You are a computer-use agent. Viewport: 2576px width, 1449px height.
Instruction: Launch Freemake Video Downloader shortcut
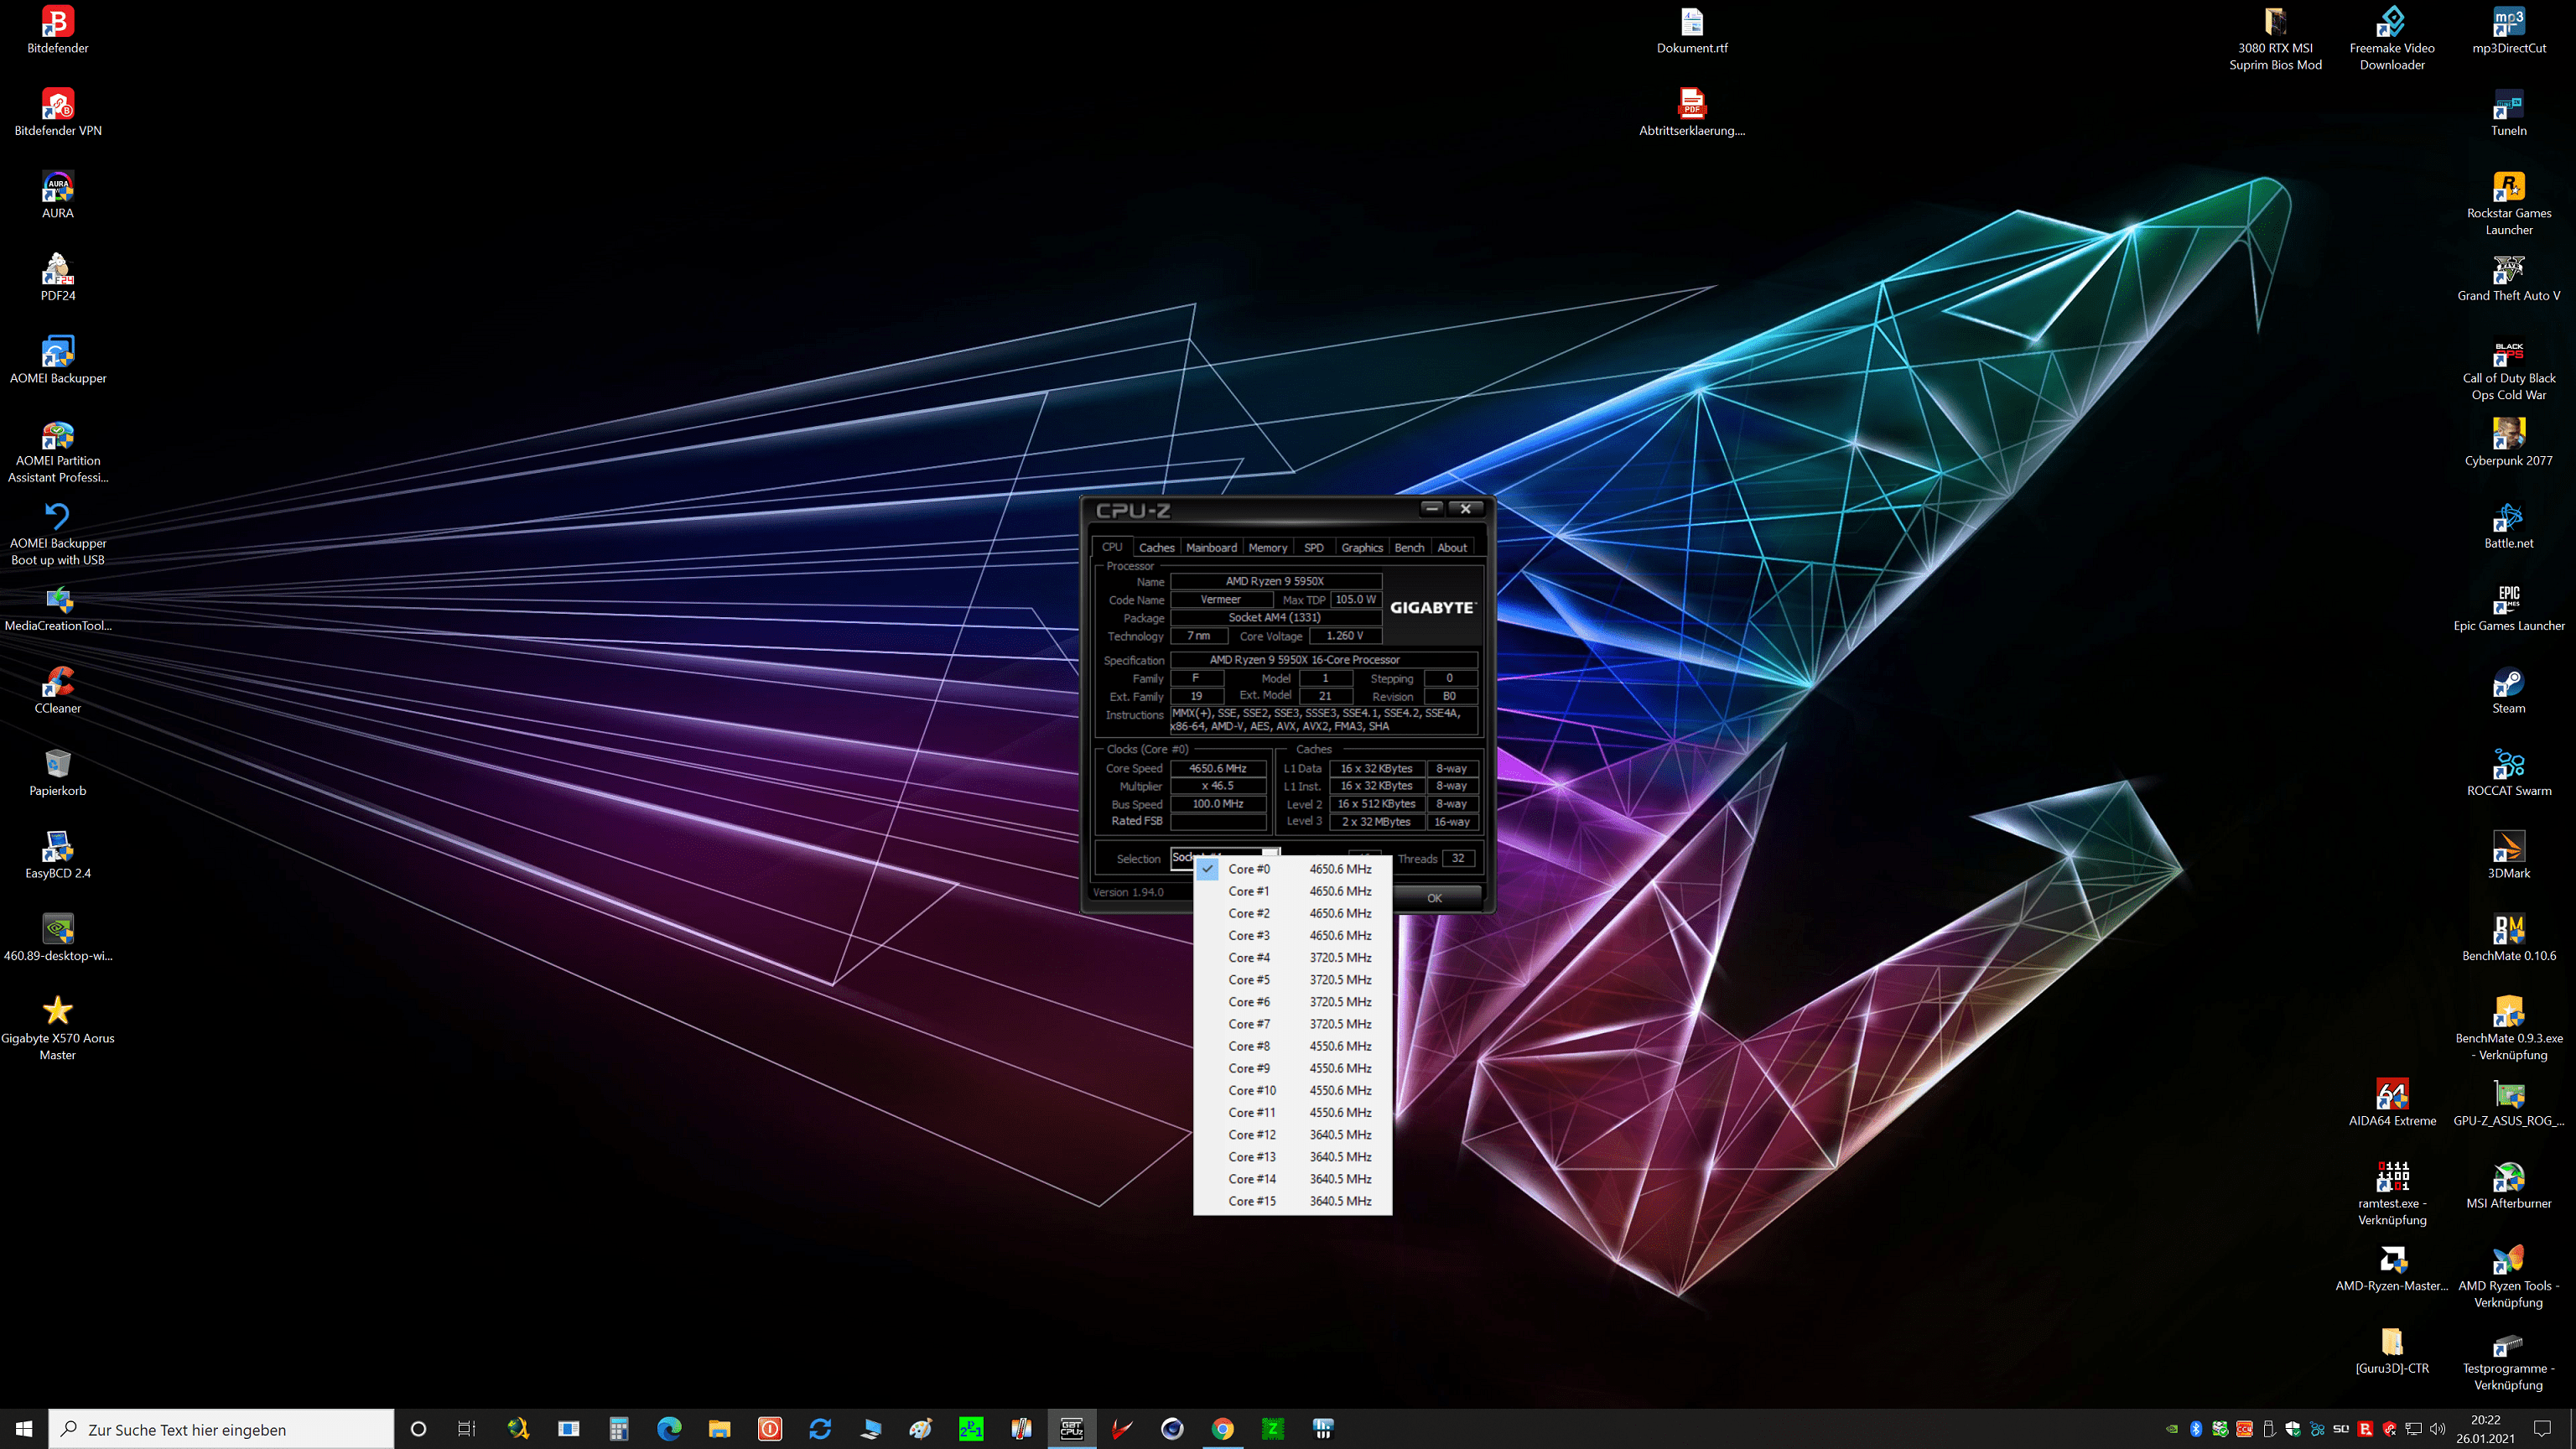pos(2392,38)
